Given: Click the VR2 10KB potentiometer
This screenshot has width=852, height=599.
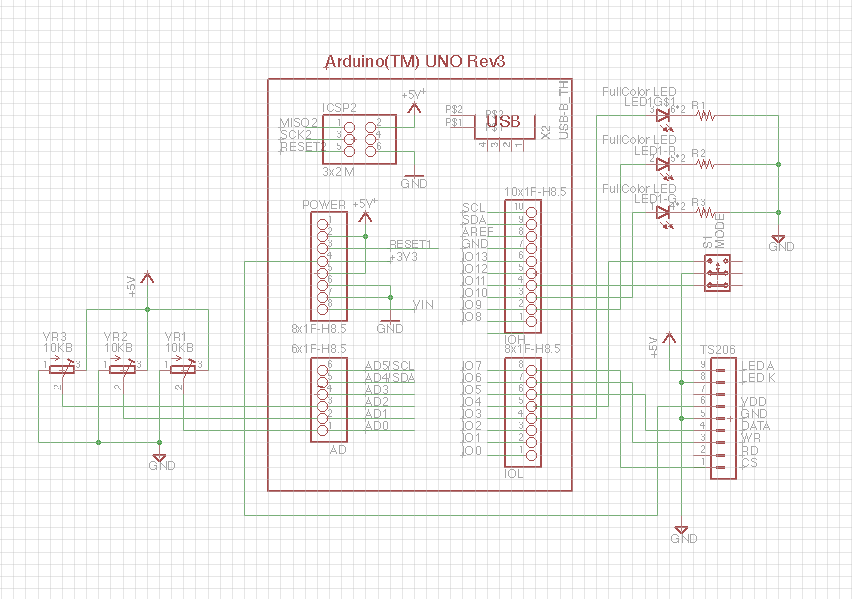Looking at the screenshot, I should tap(121, 369).
